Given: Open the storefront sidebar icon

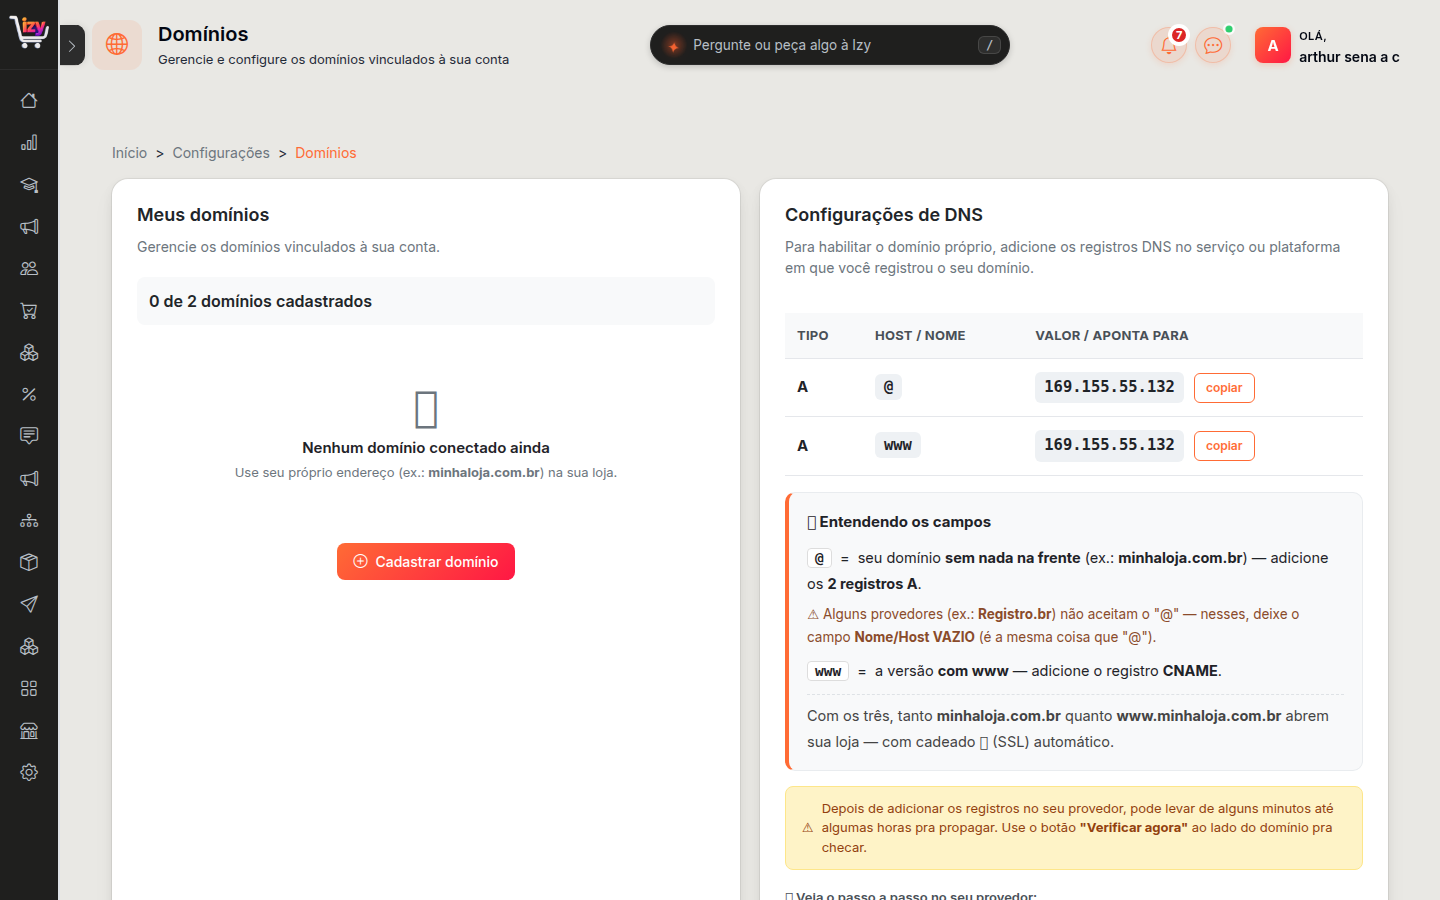Looking at the screenshot, I should (x=29, y=730).
